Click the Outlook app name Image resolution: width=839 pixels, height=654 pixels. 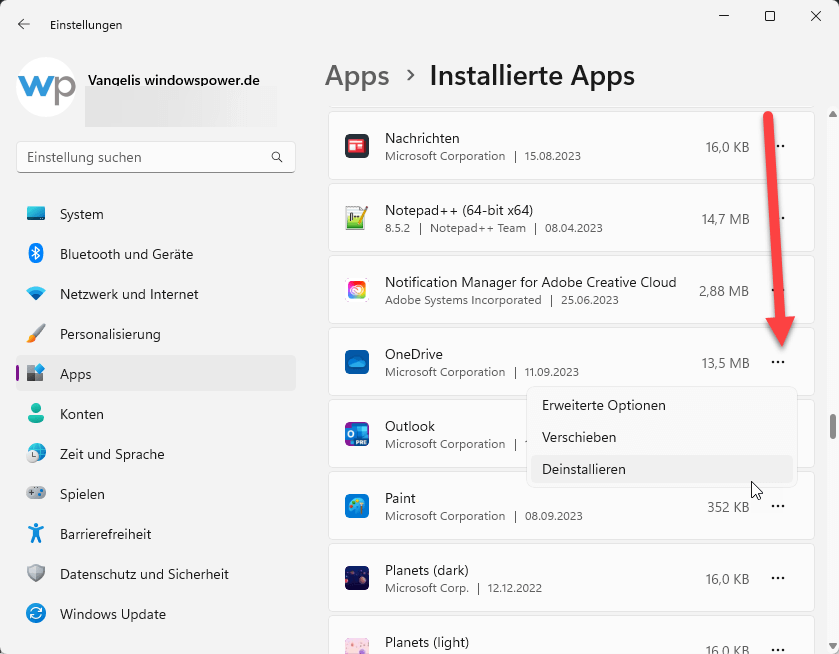click(410, 427)
